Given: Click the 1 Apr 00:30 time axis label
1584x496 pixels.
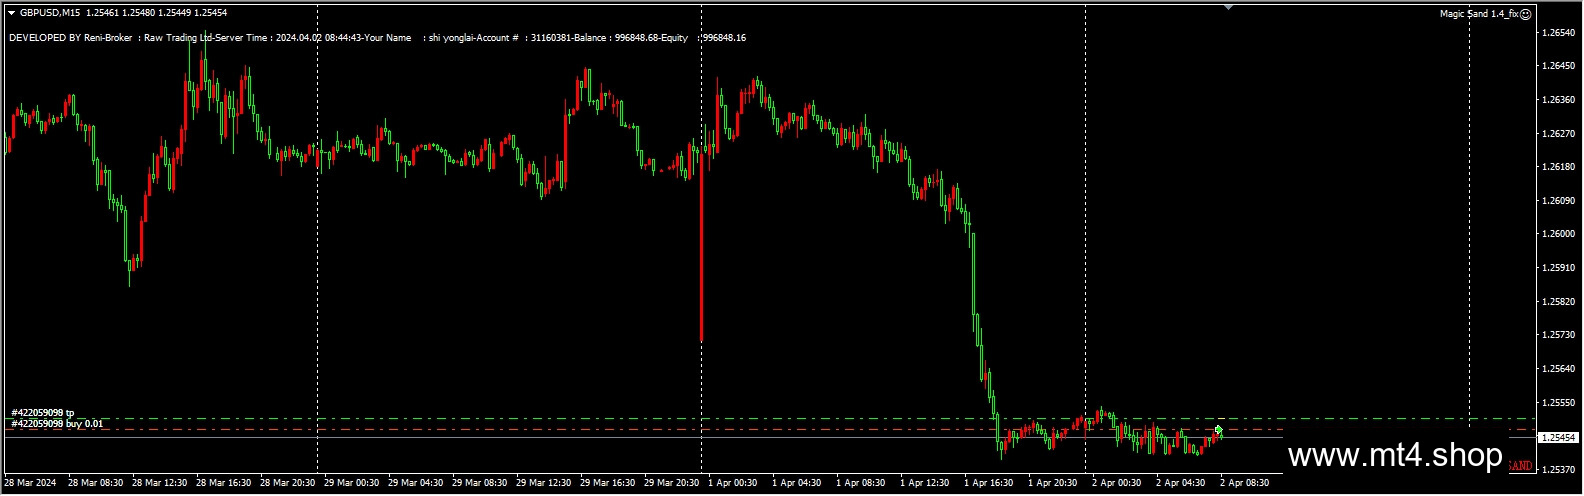Looking at the screenshot, I should (732, 483).
